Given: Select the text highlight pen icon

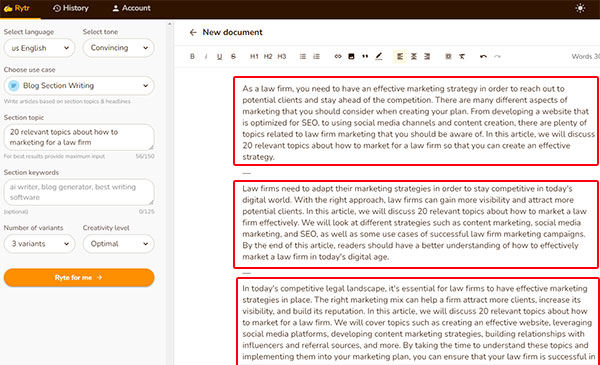Looking at the screenshot, I should click(378, 57).
